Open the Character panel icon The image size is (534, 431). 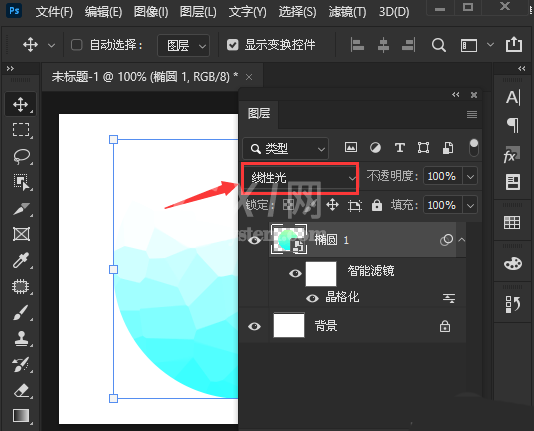click(x=513, y=98)
